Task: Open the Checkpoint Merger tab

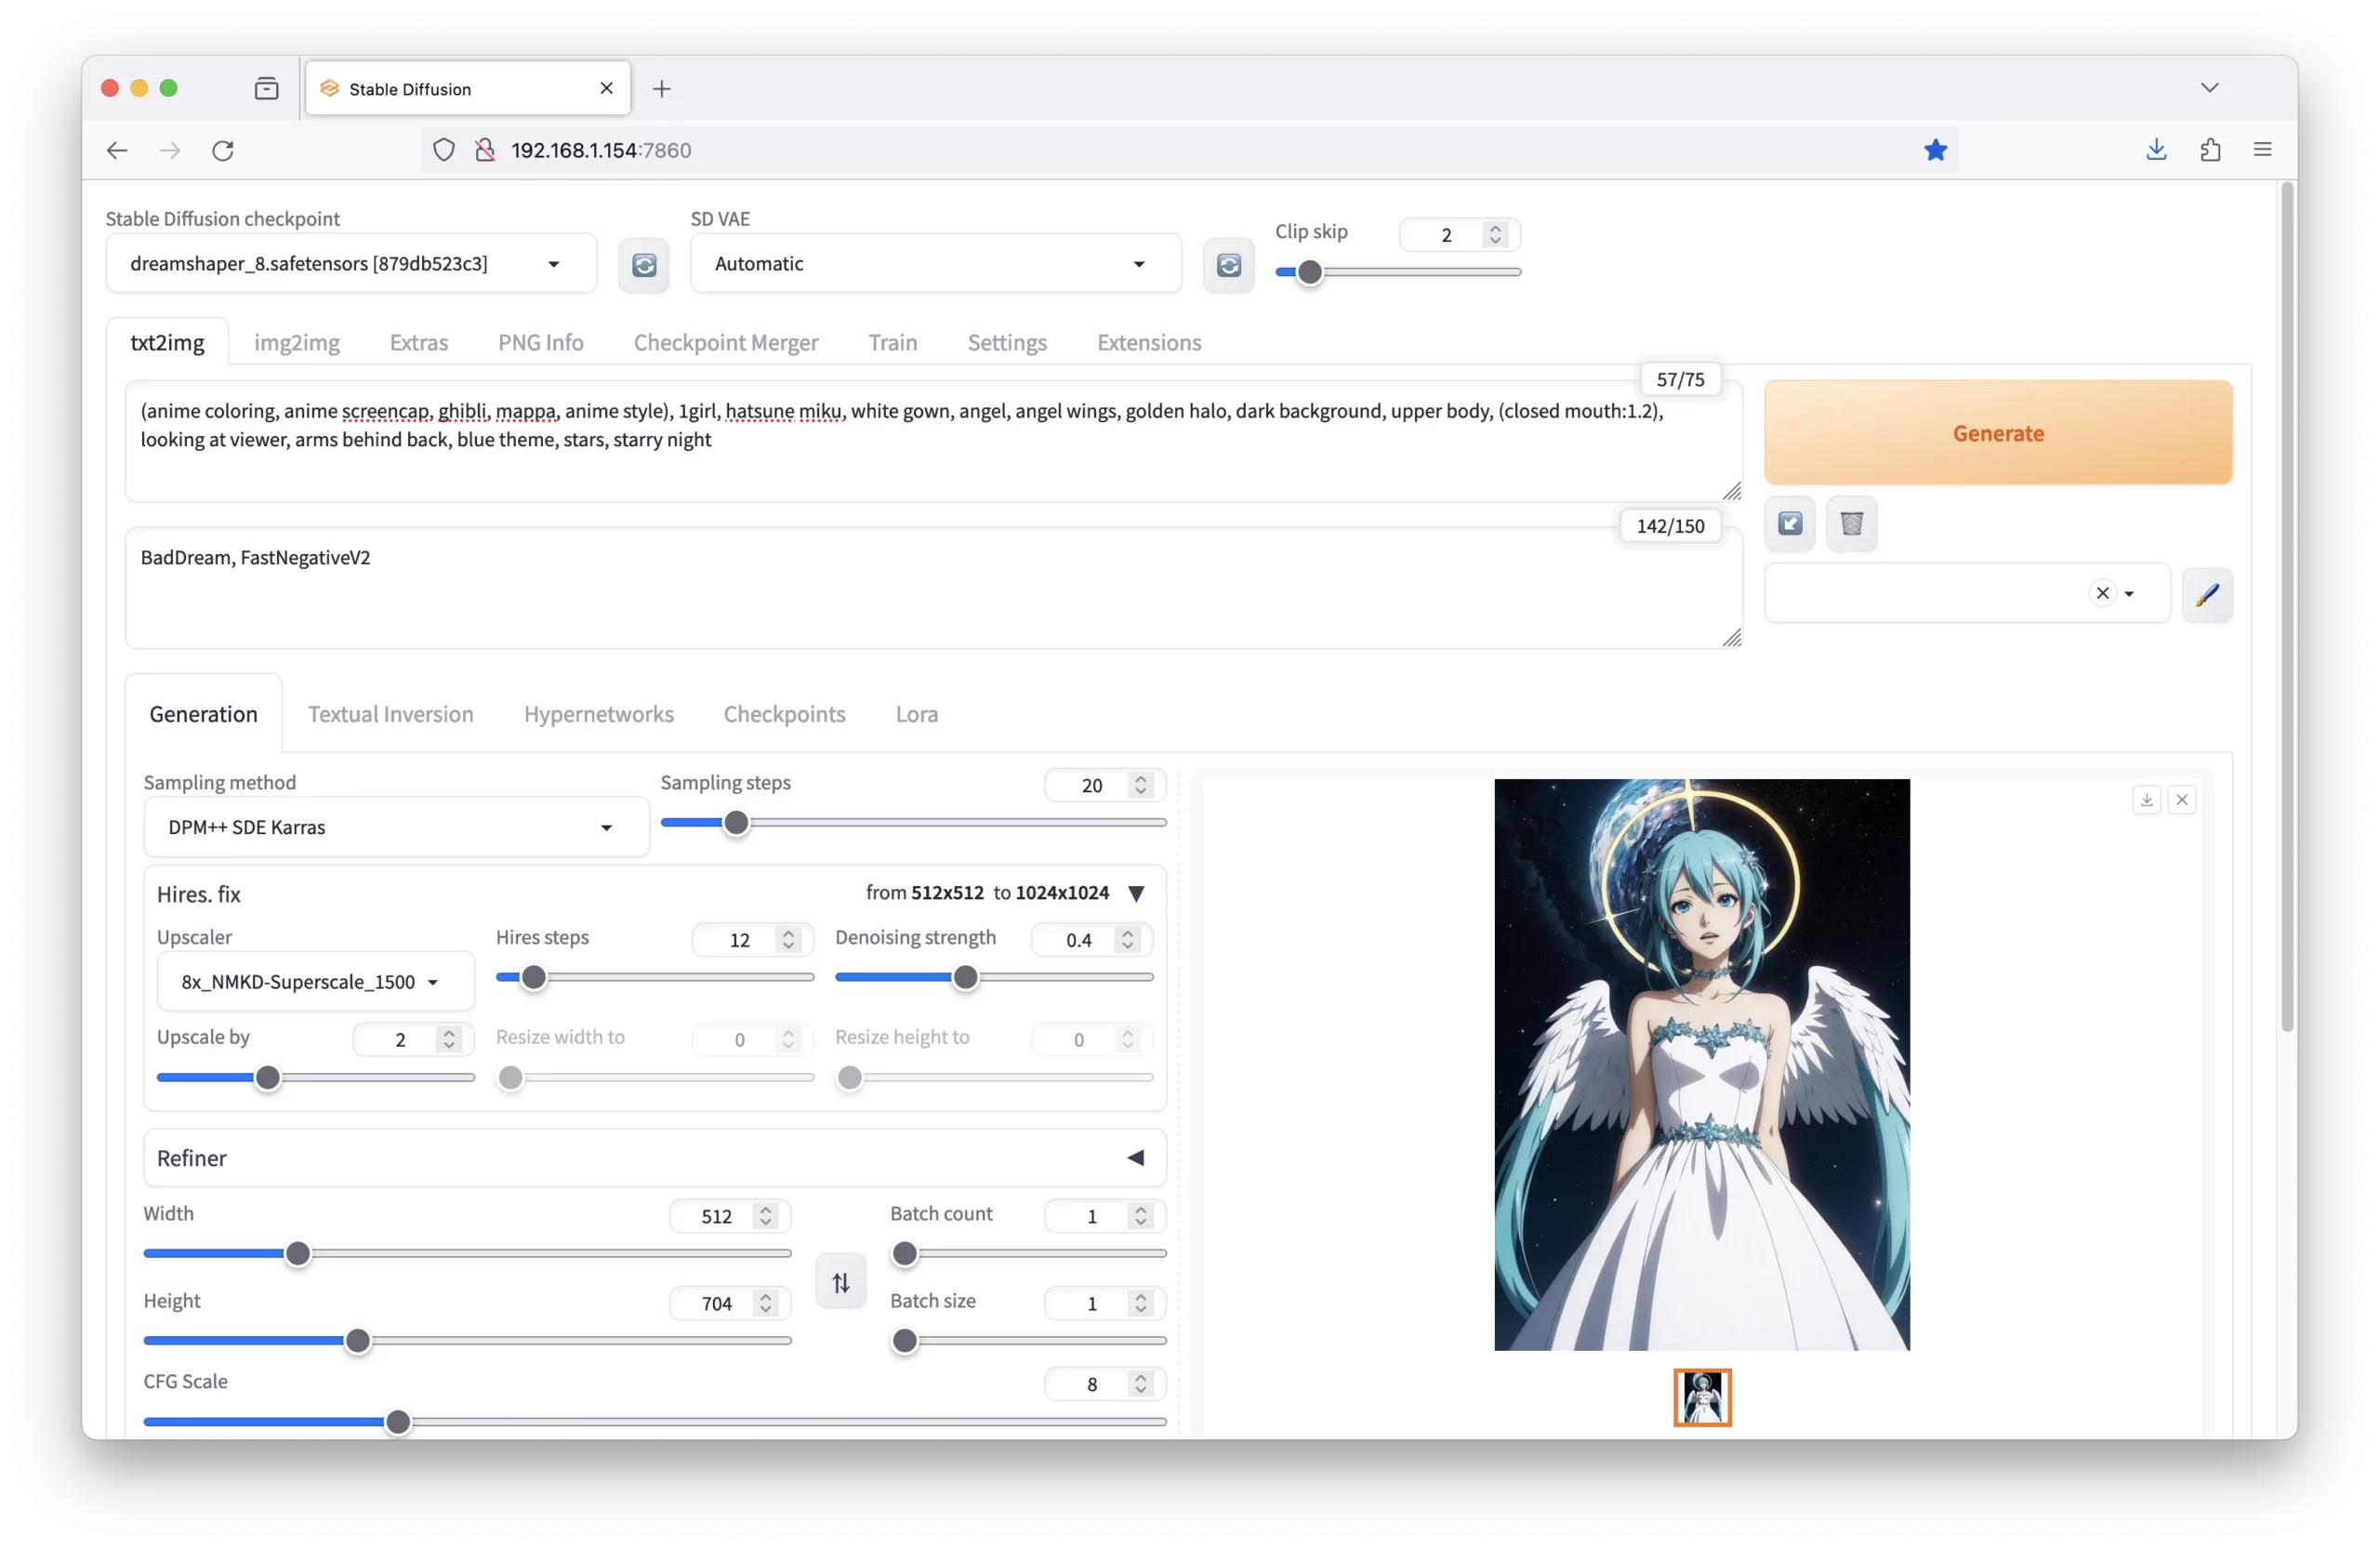Action: click(x=725, y=342)
